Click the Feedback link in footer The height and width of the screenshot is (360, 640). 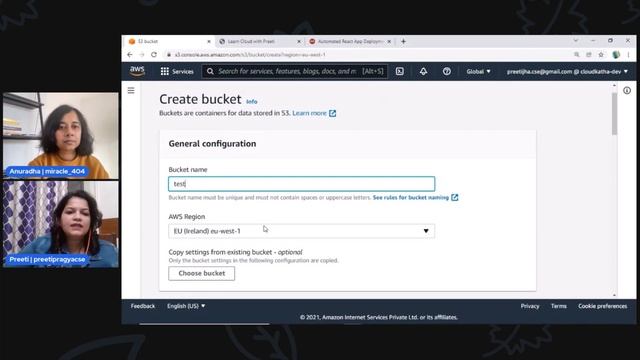(x=143, y=306)
